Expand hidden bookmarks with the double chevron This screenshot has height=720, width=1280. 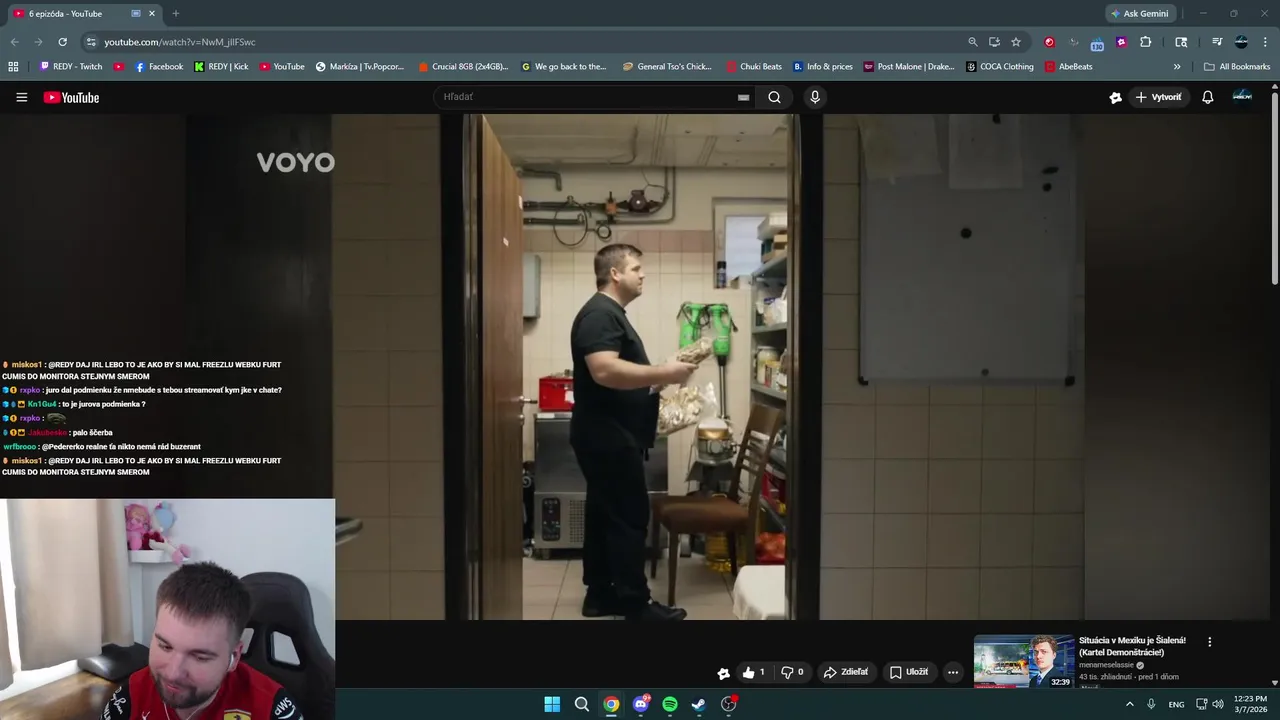coord(1177,67)
